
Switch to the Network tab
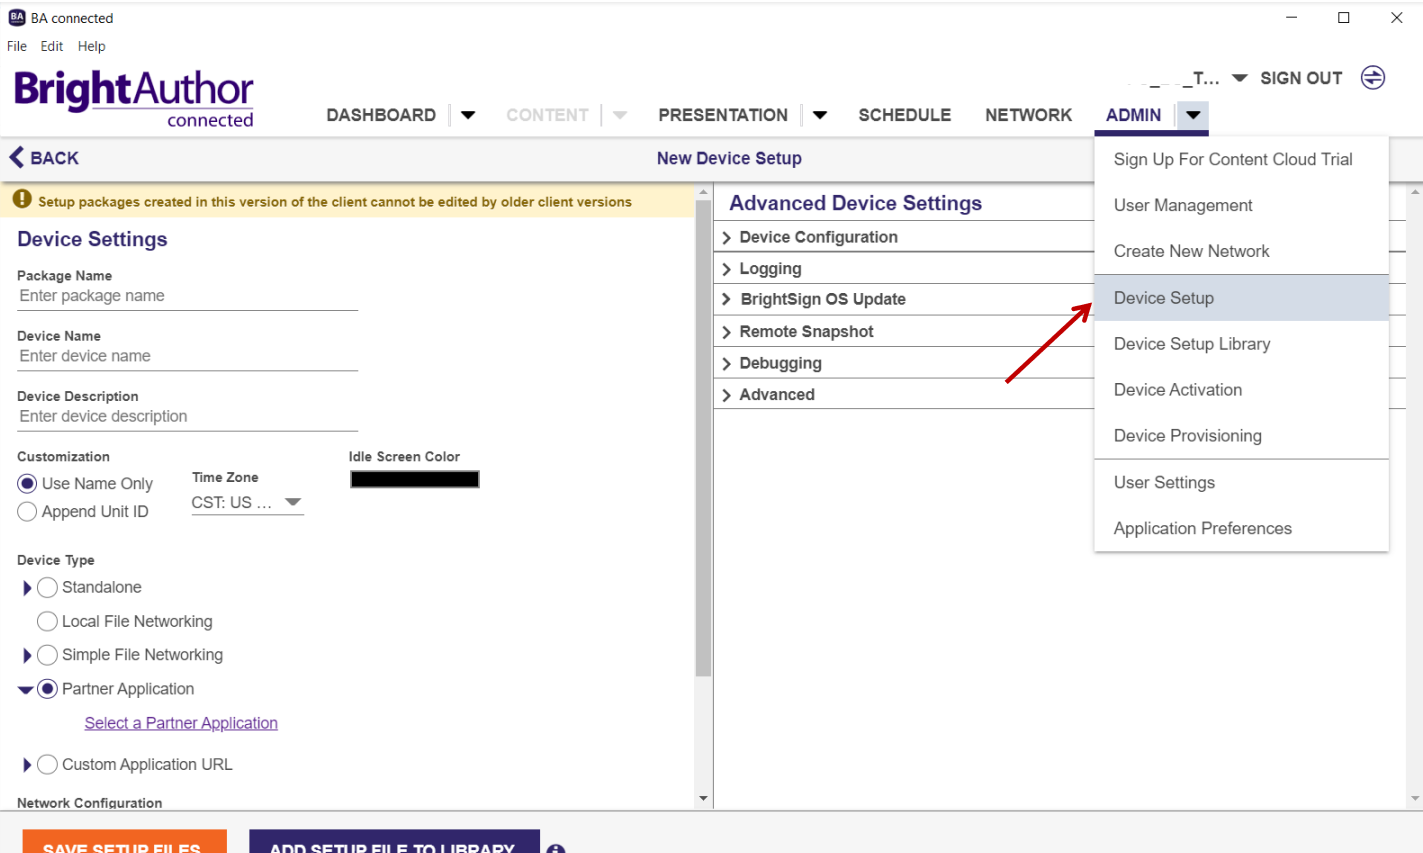click(1028, 115)
